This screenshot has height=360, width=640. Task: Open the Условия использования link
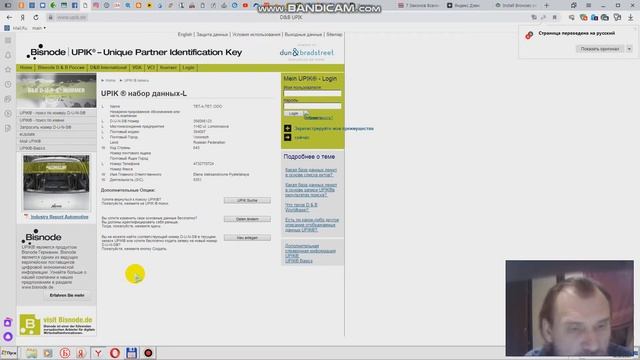tap(256, 35)
